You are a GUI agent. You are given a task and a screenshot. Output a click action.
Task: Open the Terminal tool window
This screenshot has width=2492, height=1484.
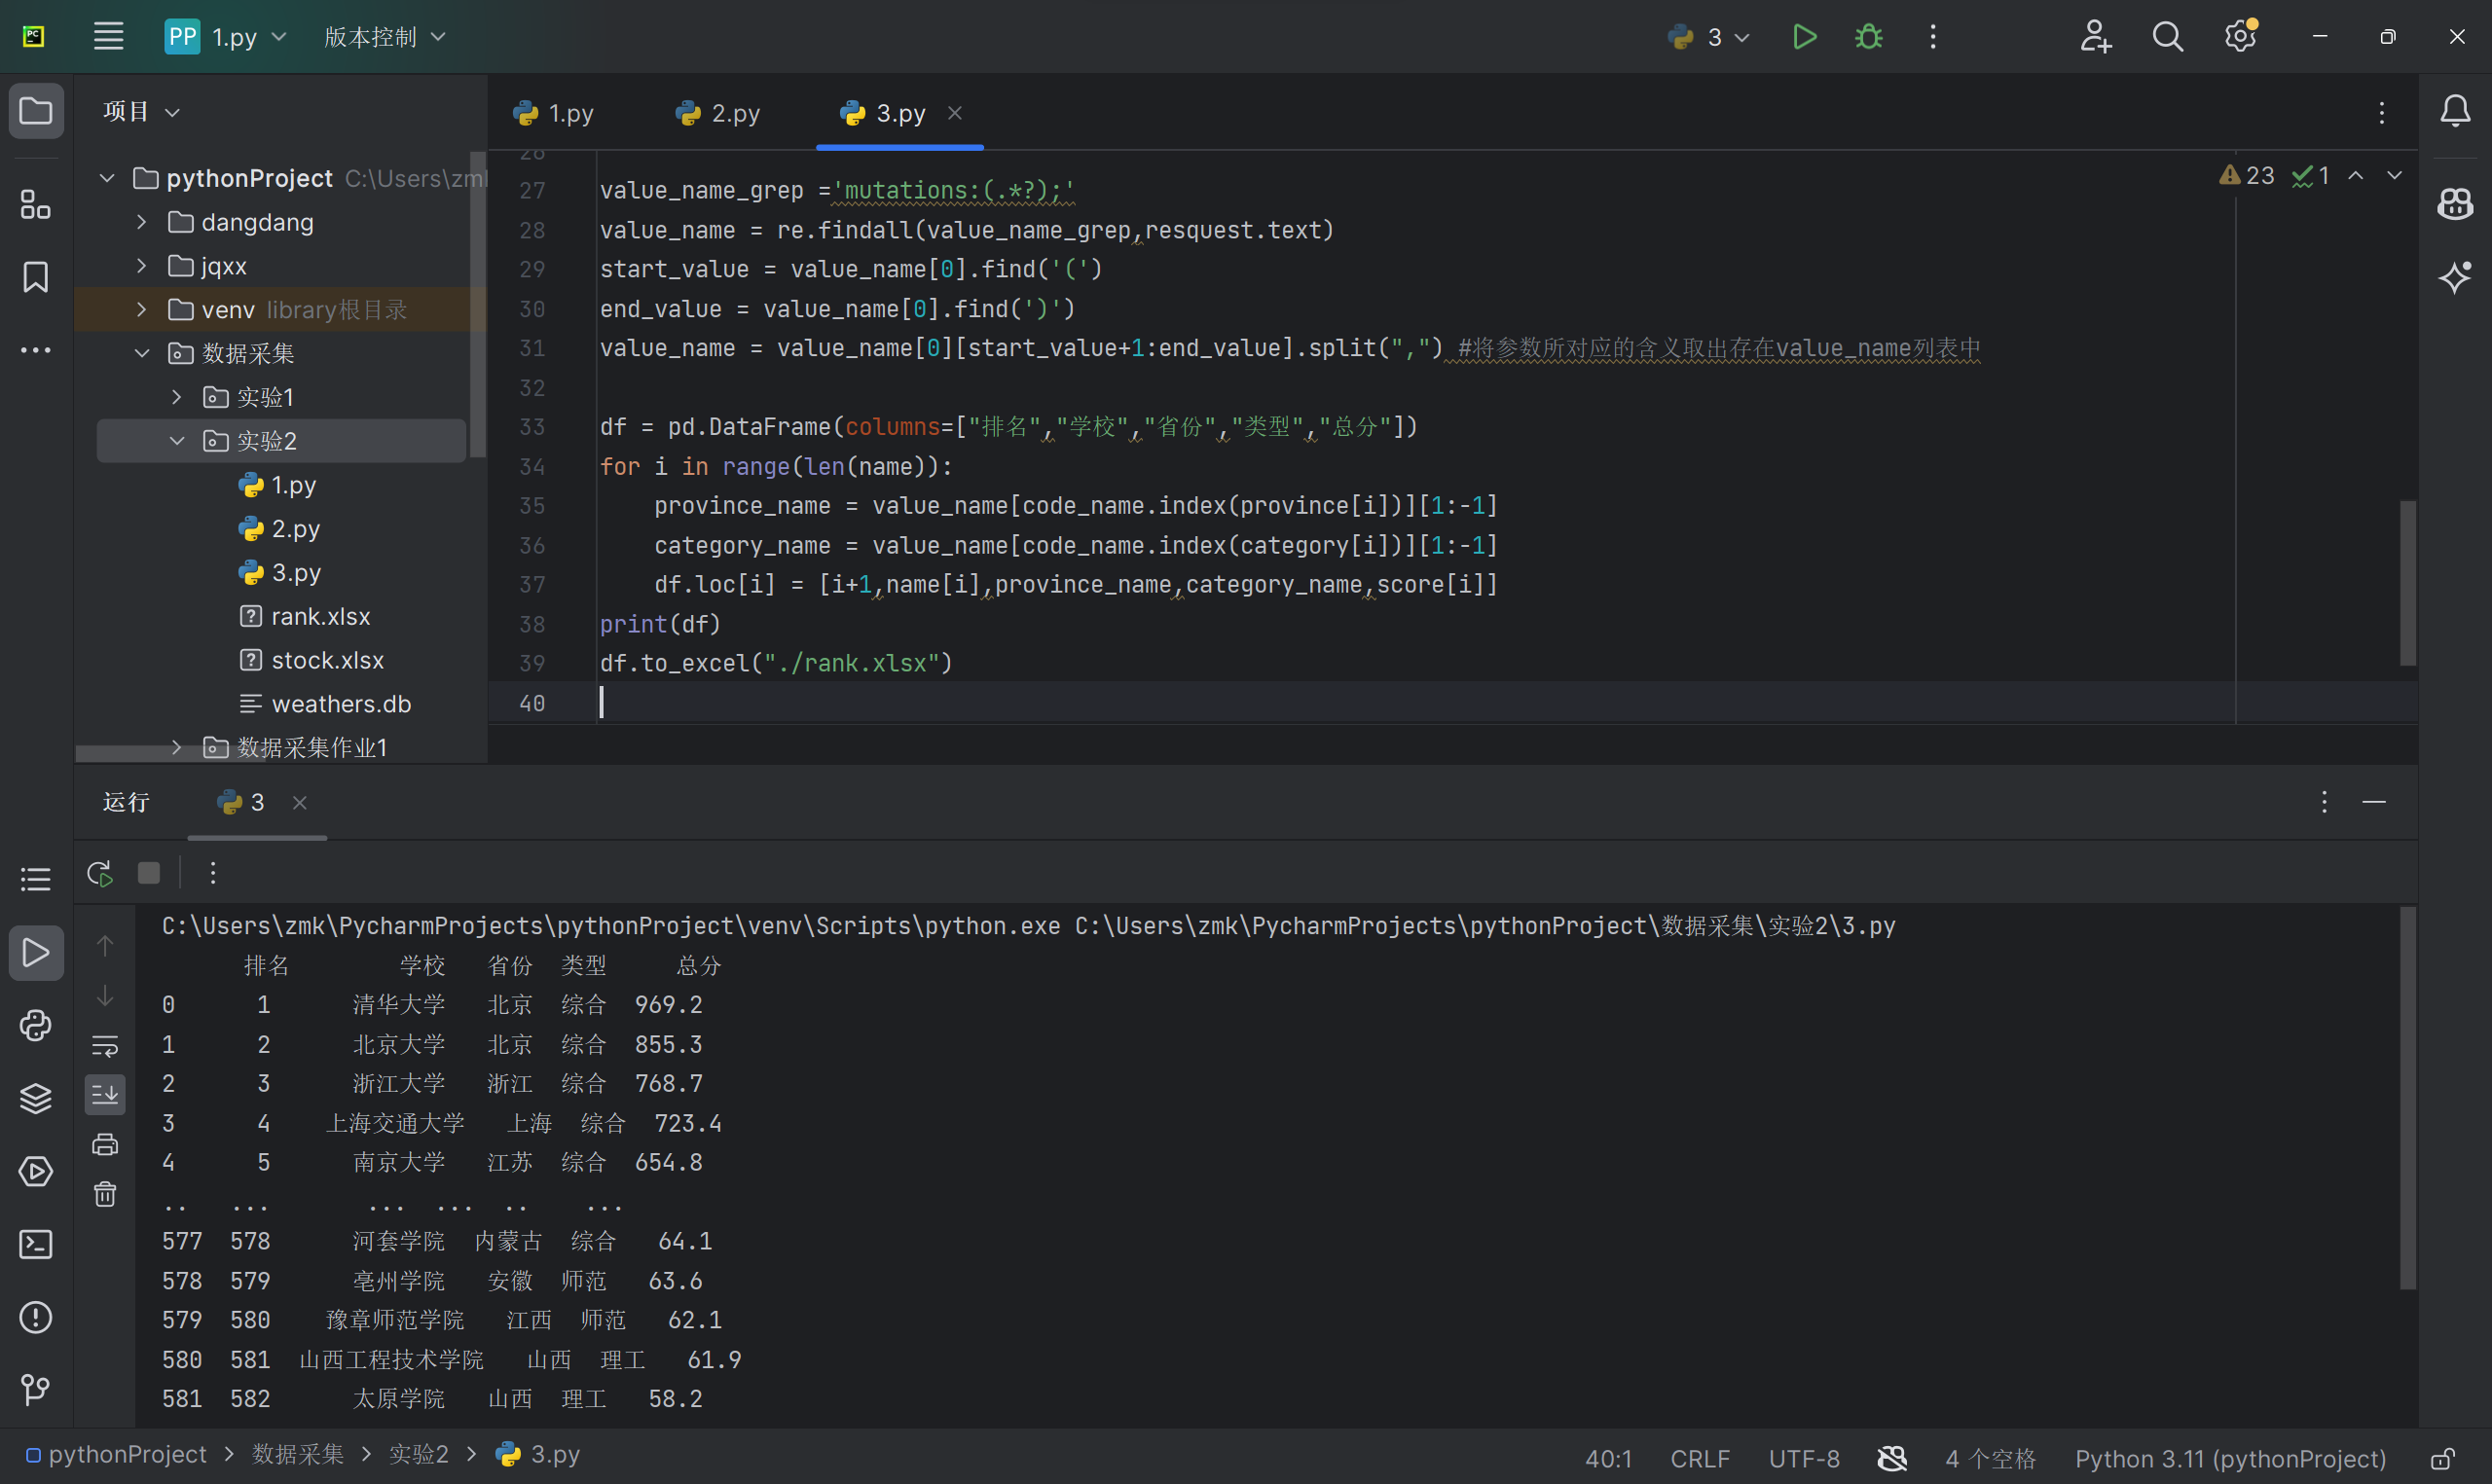[35, 1244]
